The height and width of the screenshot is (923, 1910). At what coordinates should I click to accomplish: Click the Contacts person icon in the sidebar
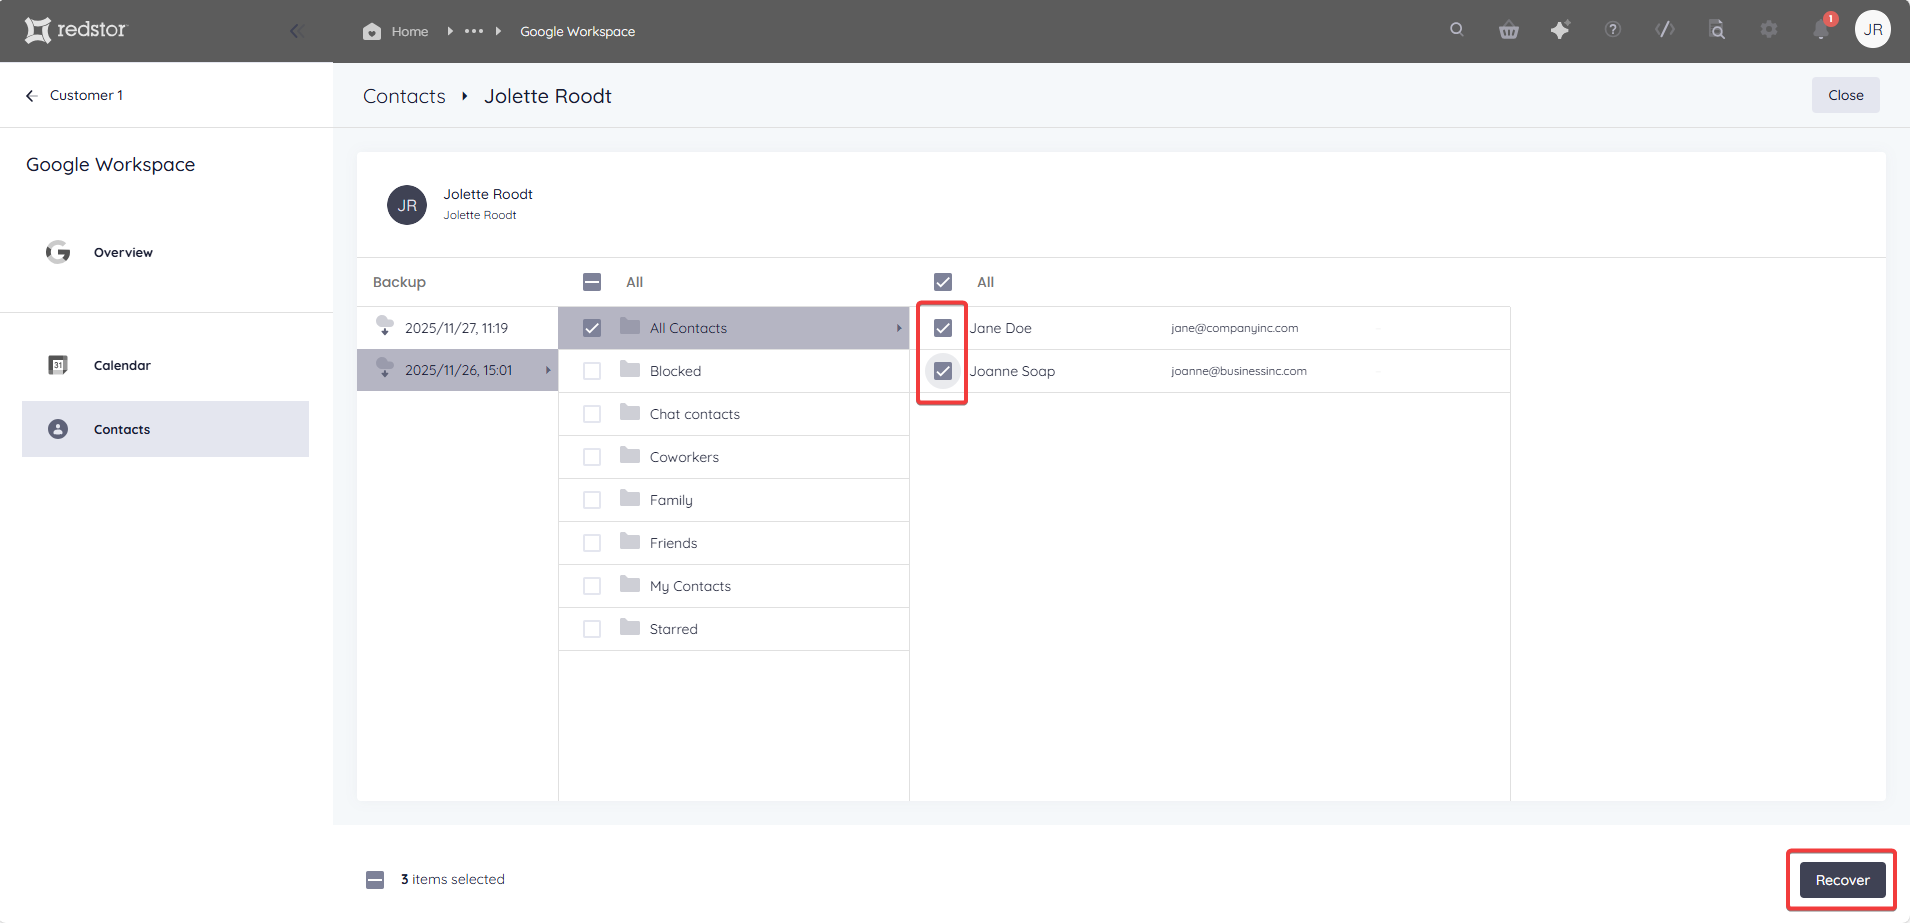58,429
